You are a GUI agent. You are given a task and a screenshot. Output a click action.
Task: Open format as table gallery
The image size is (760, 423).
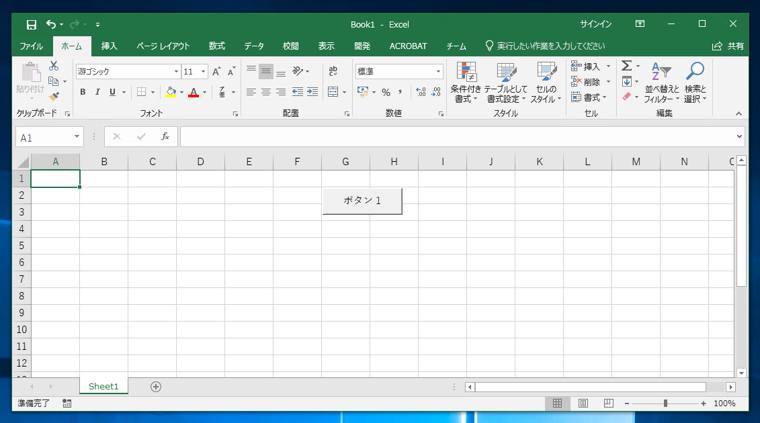pyautogui.click(x=507, y=82)
